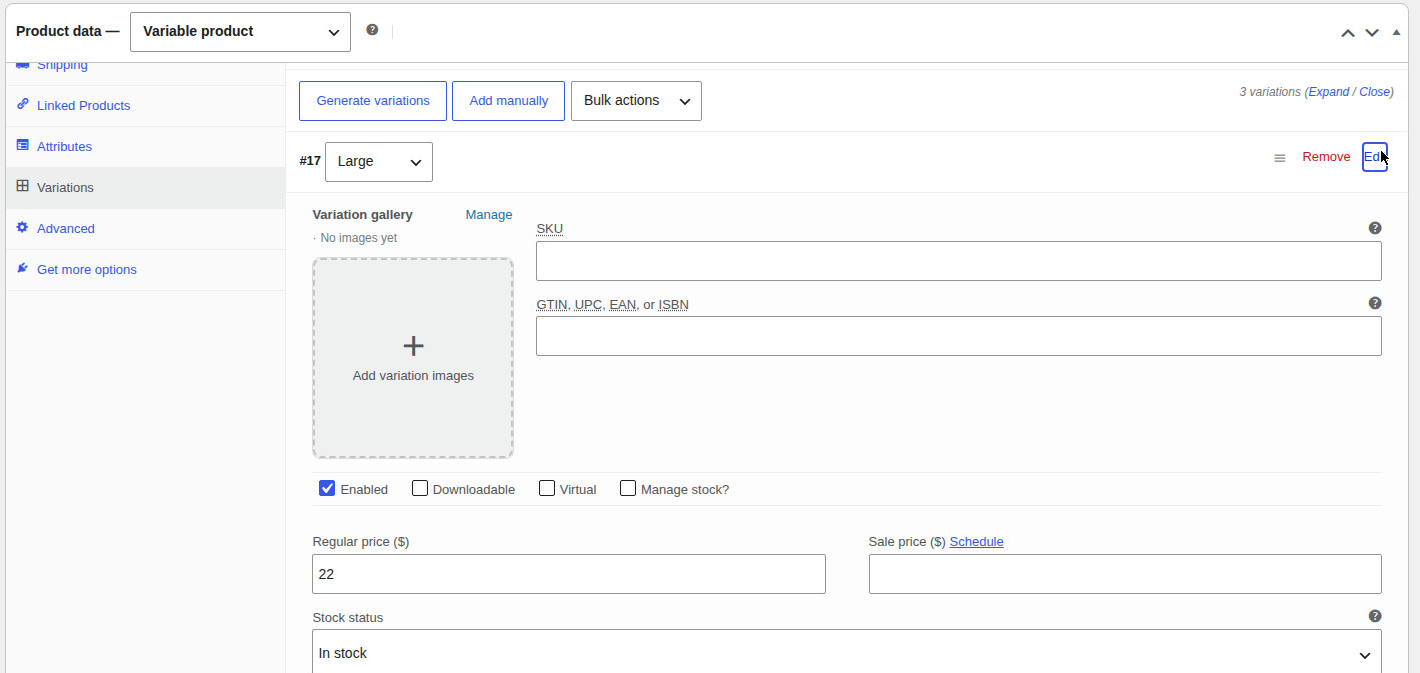The width and height of the screenshot is (1420, 673).
Task: Focus the GTIN, UPC, EAN, or ISBN field
Action: tap(959, 336)
